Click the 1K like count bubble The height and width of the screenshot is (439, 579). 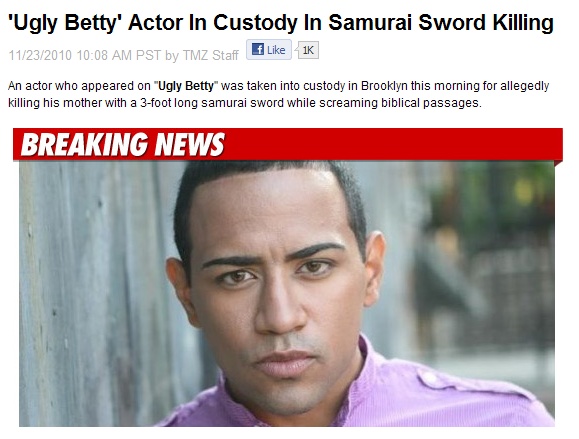[x=308, y=50]
